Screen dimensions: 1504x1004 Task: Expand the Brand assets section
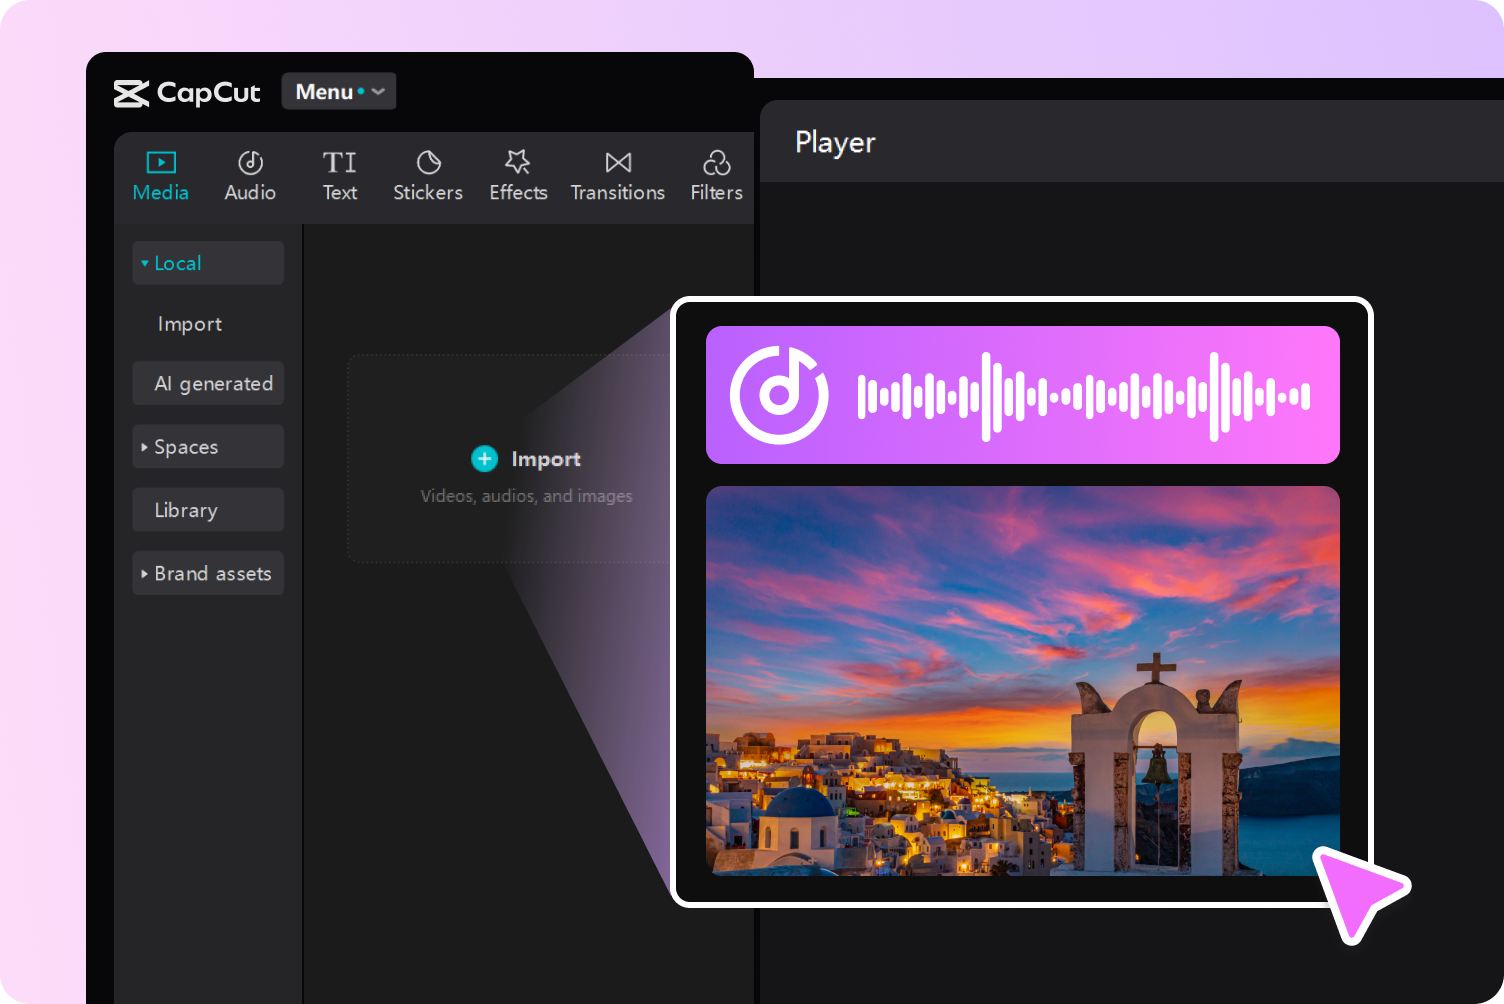point(208,573)
